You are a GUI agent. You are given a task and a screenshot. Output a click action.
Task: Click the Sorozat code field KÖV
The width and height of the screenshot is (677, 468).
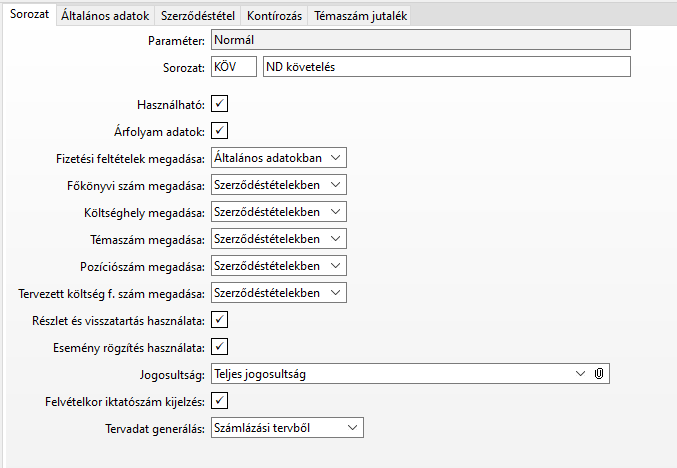coord(232,67)
